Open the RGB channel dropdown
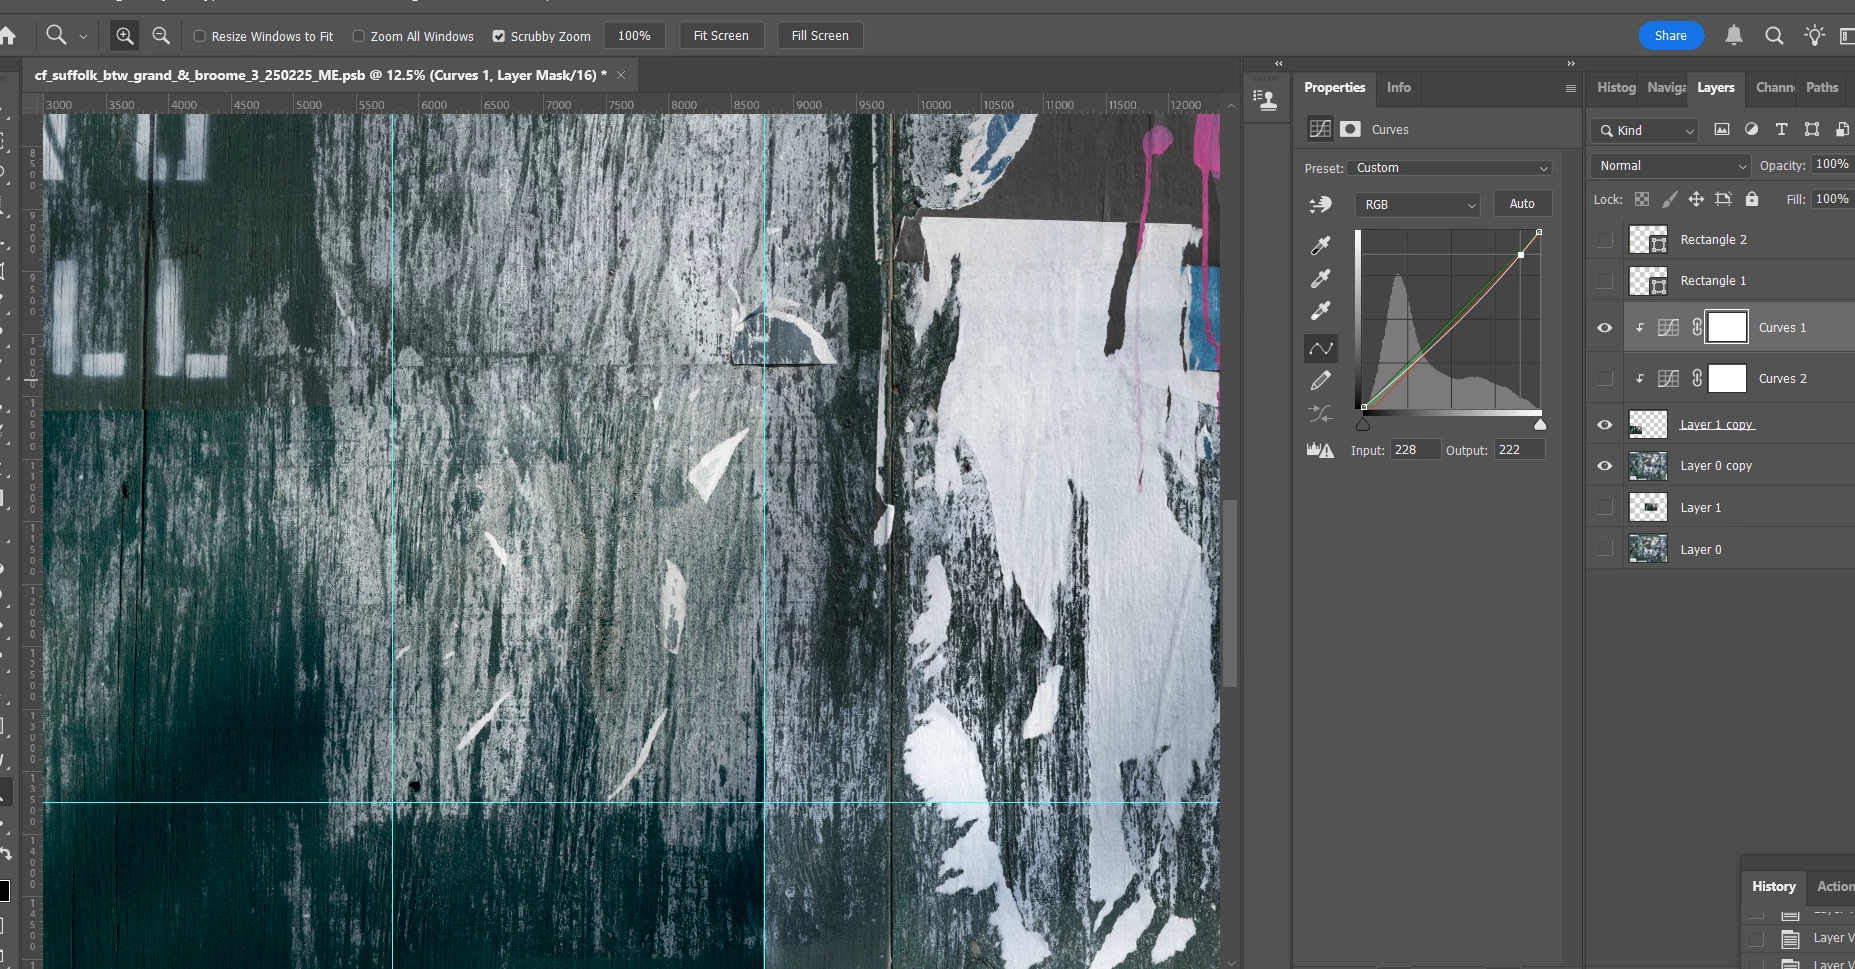Screen dimensions: 1855x969 (x=1417, y=204)
